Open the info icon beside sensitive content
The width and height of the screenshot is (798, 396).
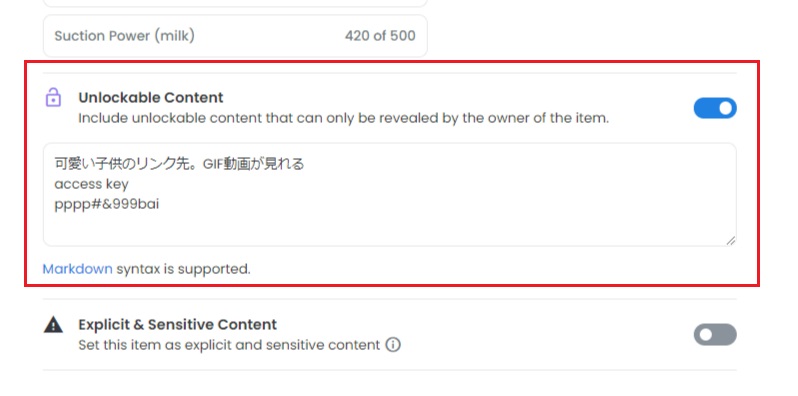click(393, 345)
